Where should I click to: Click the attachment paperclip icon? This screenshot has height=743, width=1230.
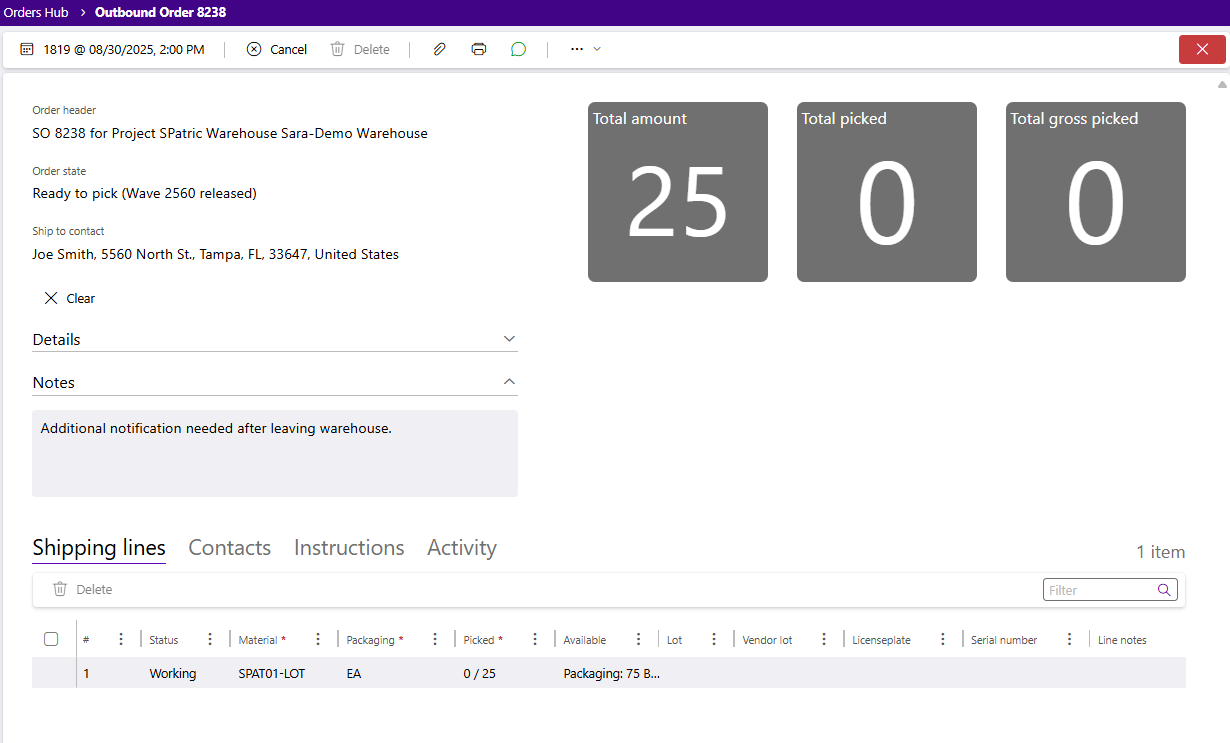pyautogui.click(x=439, y=49)
